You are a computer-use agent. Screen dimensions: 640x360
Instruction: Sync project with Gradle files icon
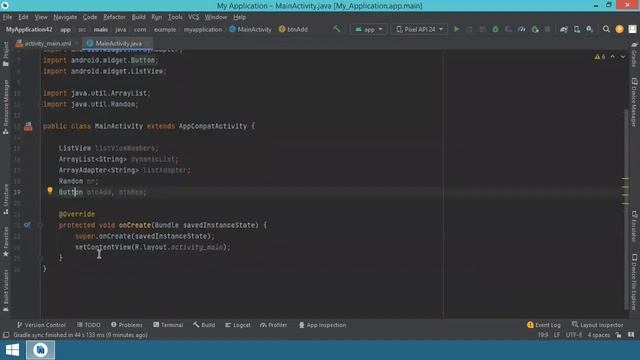coord(564,29)
